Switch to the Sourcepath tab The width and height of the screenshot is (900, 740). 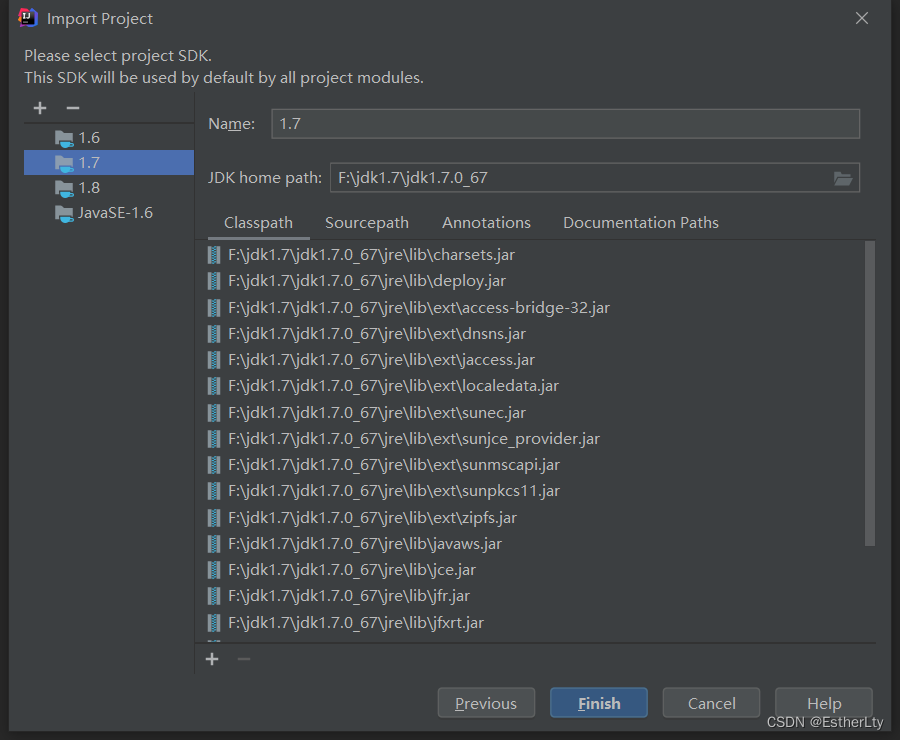click(367, 223)
